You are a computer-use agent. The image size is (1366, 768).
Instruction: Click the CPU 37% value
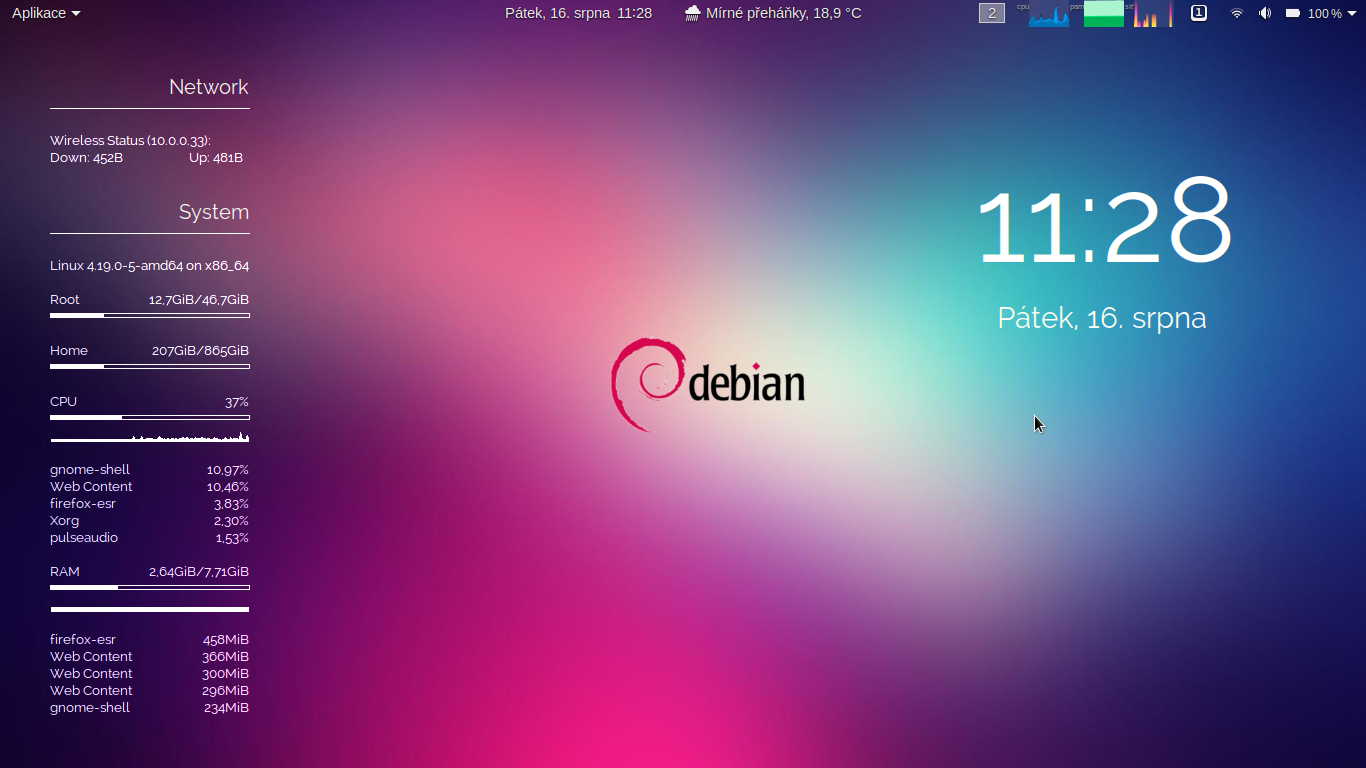pos(237,402)
